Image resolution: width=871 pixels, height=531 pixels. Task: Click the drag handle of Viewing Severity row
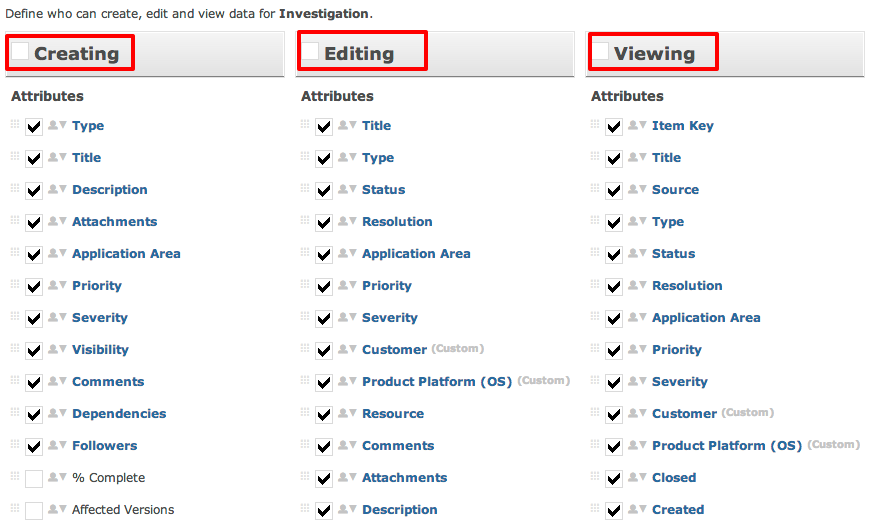[595, 380]
